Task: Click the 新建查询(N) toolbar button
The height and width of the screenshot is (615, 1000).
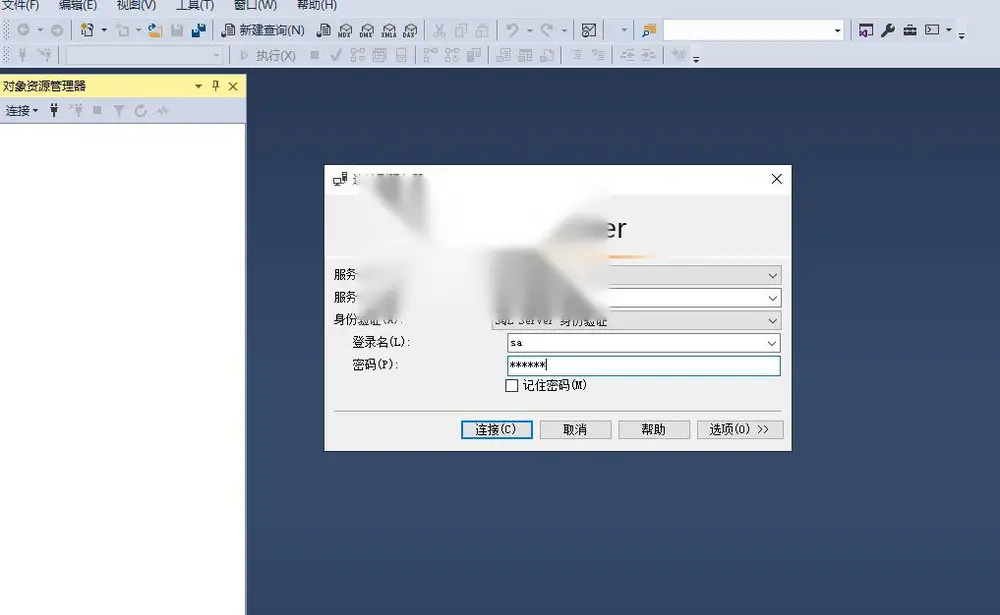Action: (x=263, y=30)
